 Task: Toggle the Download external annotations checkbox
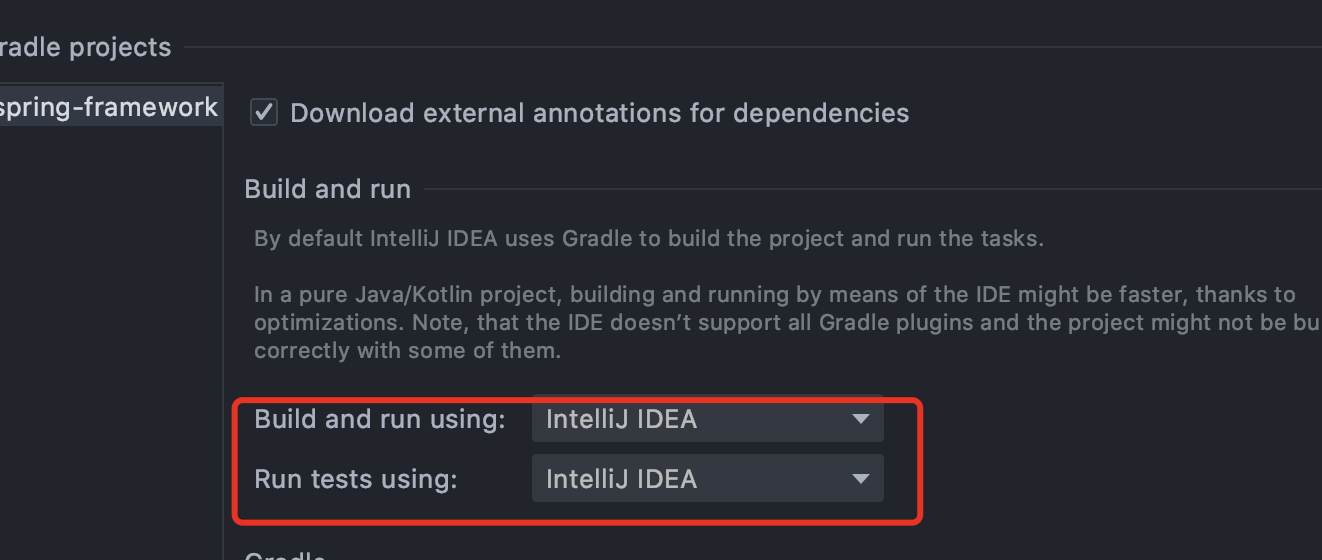tap(264, 113)
